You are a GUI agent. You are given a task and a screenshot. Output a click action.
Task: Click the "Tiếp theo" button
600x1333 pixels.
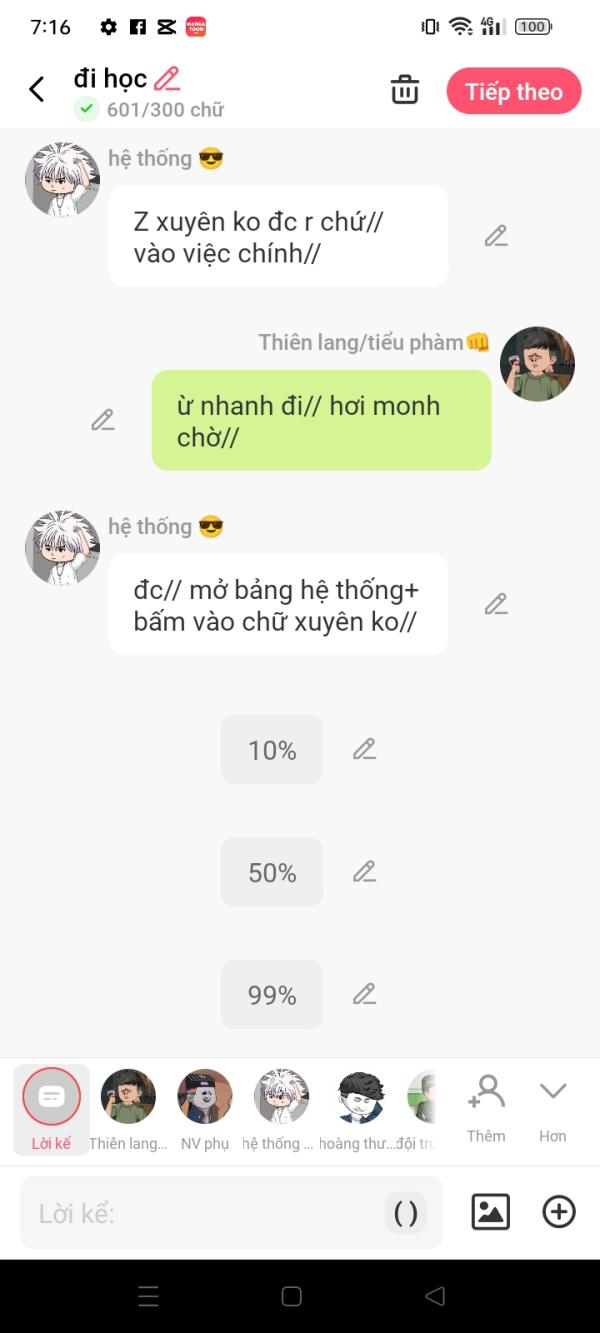tap(514, 92)
